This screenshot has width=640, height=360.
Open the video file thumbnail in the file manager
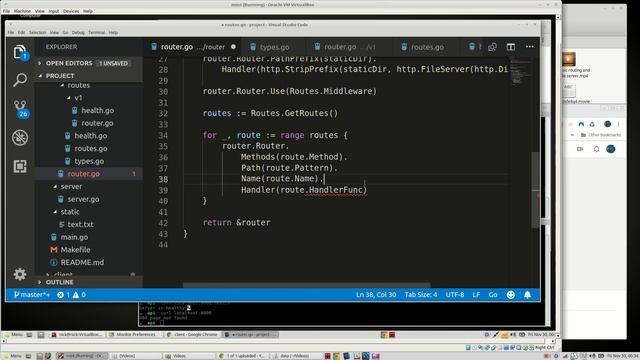pyautogui.click(x=569, y=59)
